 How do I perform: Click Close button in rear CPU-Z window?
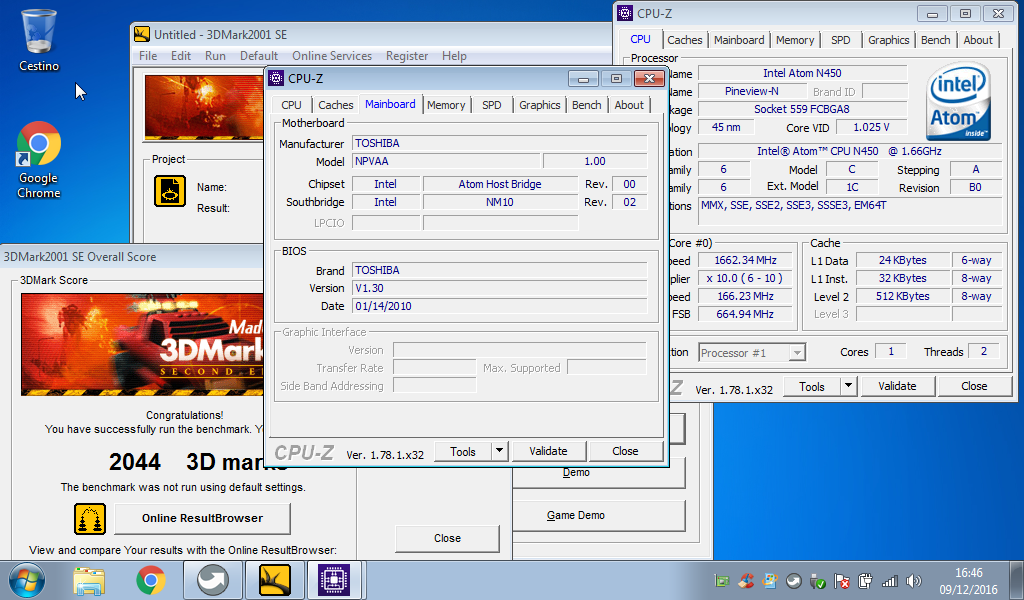point(974,386)
